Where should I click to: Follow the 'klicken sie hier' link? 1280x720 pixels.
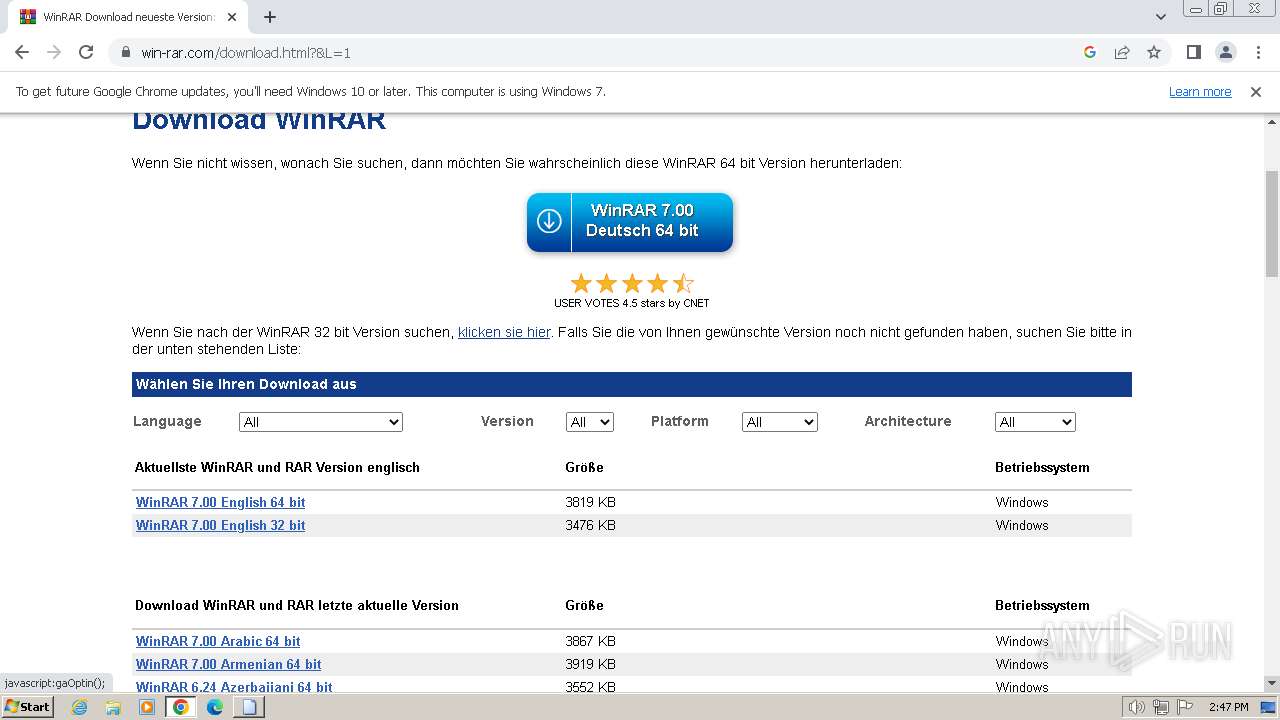pos(504,332)
